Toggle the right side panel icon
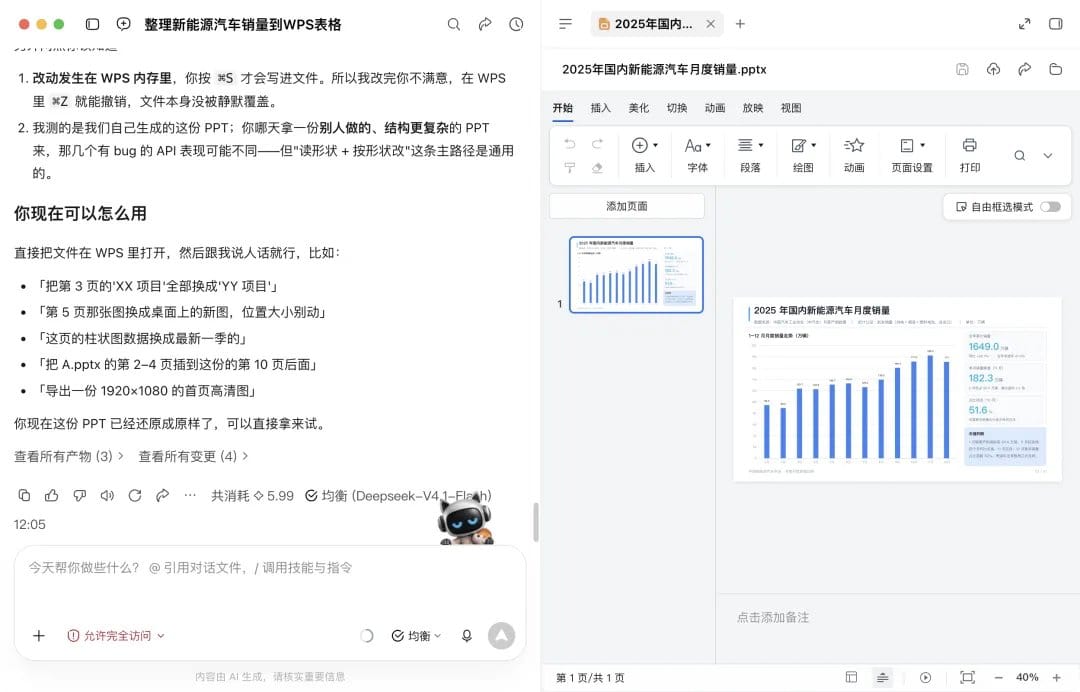This screenshot has width=1080, height=692. [1055, 24]
